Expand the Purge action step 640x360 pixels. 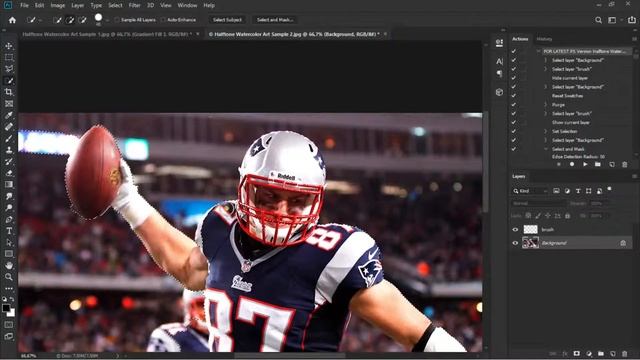point(546,105)
